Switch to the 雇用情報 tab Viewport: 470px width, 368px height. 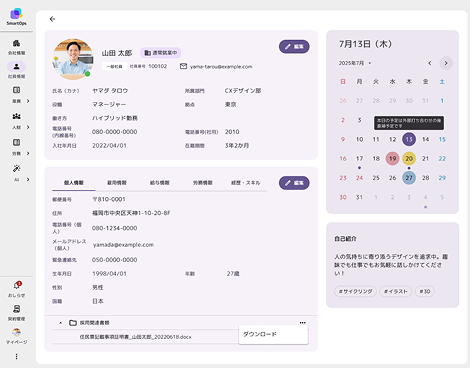point(117,183)
